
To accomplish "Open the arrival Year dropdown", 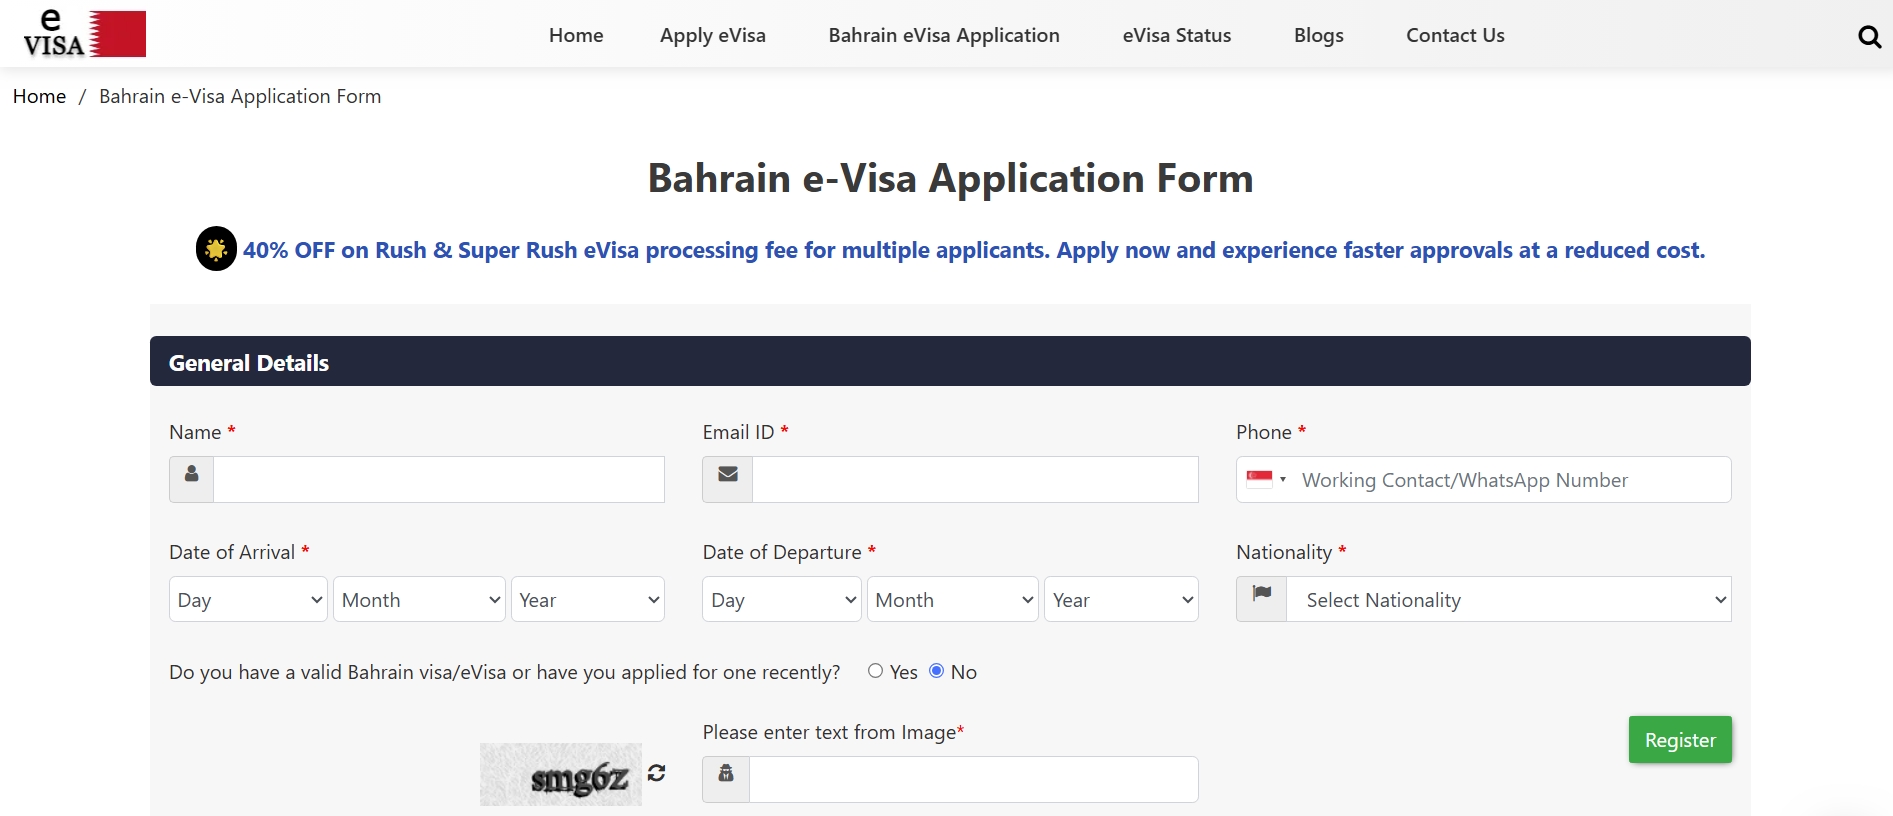I will 588,599.
